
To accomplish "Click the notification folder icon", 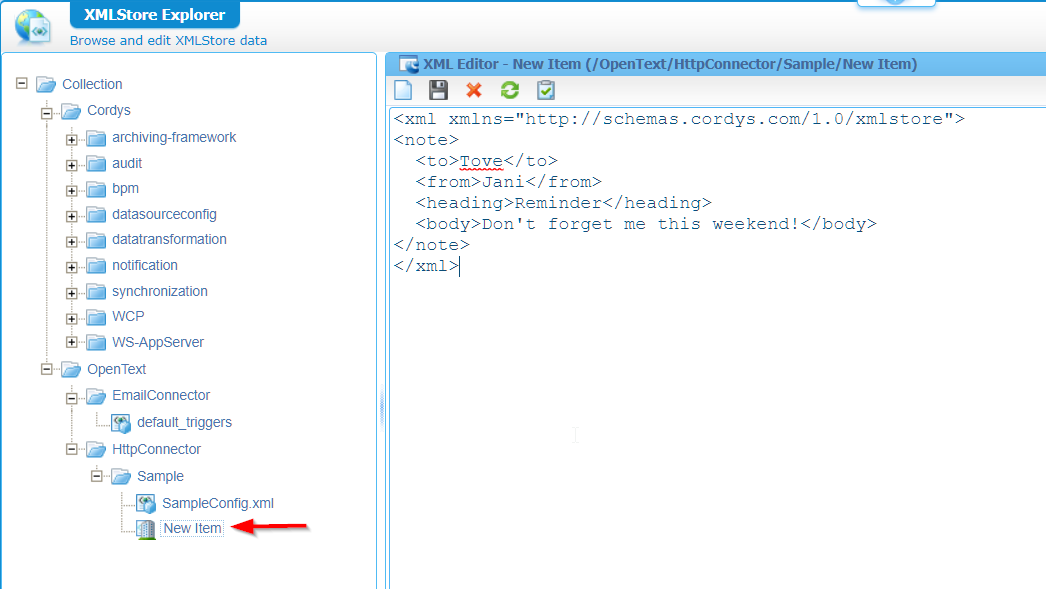I will click(96, 265).
